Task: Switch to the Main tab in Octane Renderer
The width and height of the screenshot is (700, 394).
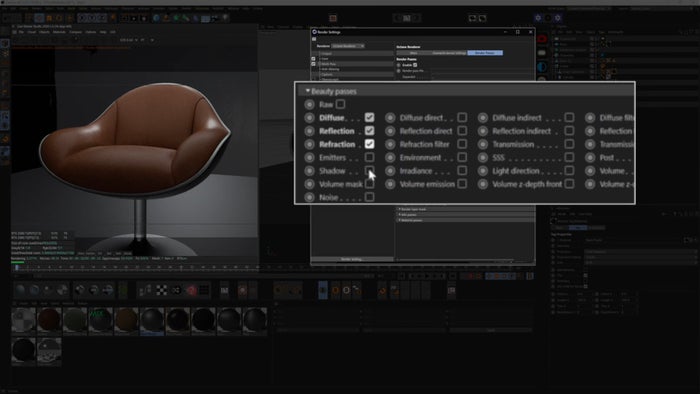Action: point(413,53)
